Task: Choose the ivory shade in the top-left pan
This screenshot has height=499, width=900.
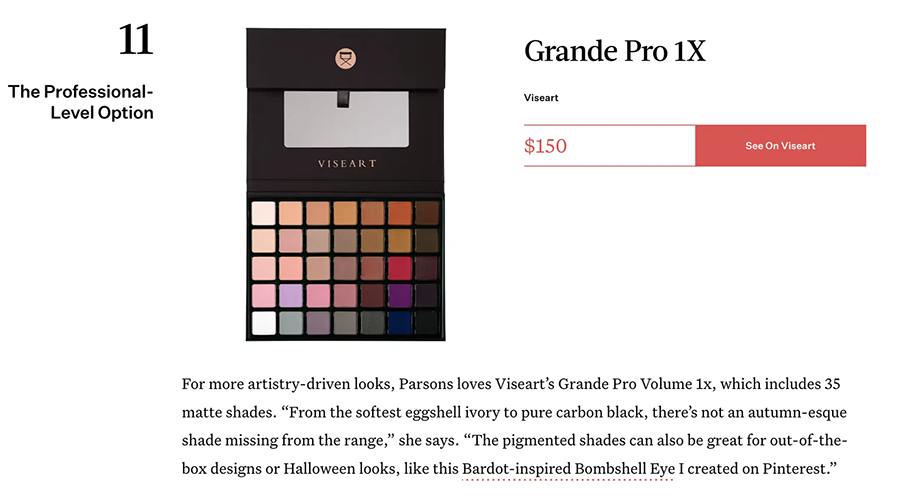Action: tap(264, 213)
